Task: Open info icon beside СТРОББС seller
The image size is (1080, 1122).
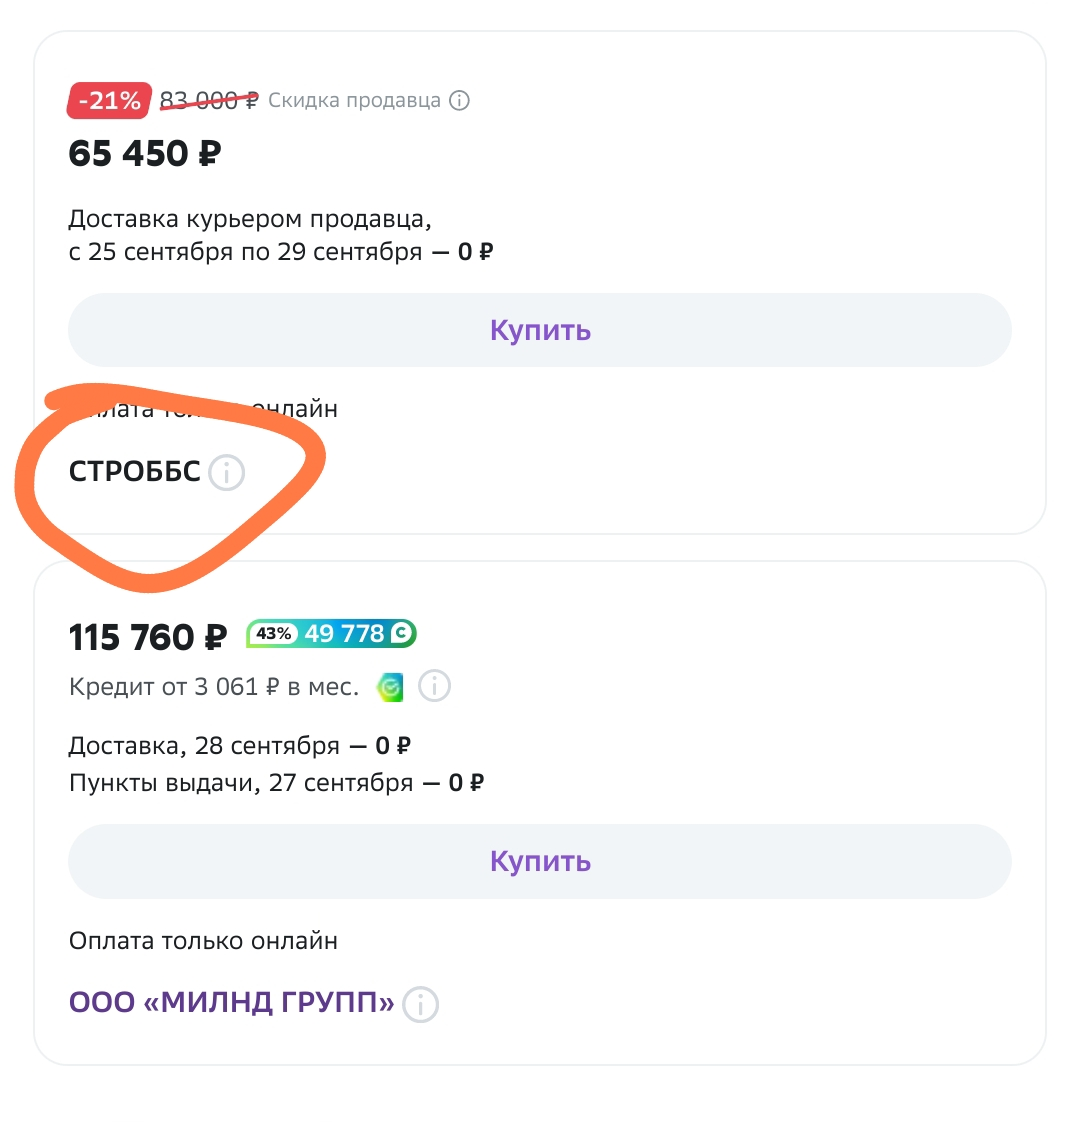Action: click(x=227, y=473)
